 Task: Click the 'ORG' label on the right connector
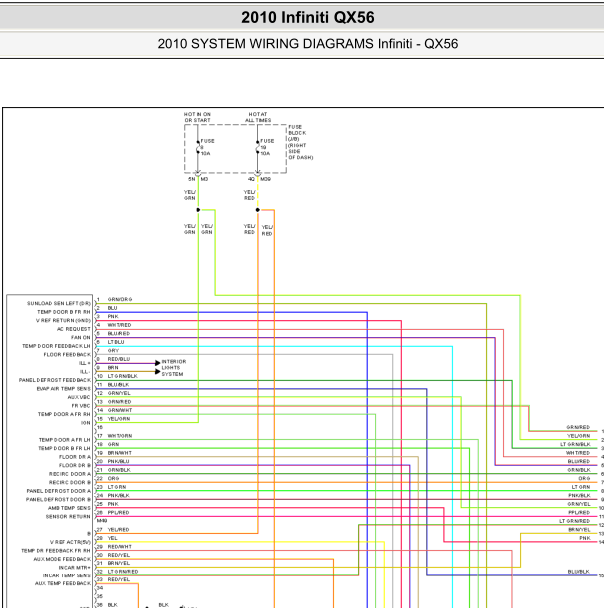pos(584,478)
